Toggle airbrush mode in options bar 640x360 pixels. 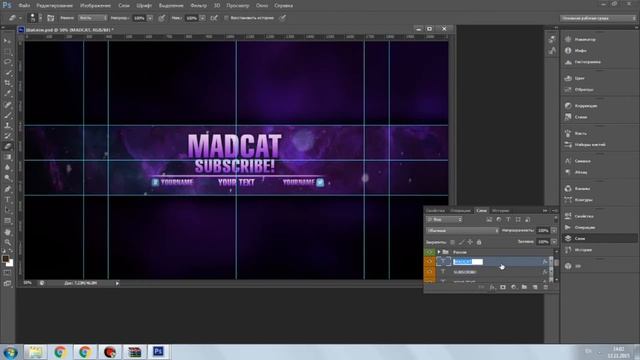point(214,18)
